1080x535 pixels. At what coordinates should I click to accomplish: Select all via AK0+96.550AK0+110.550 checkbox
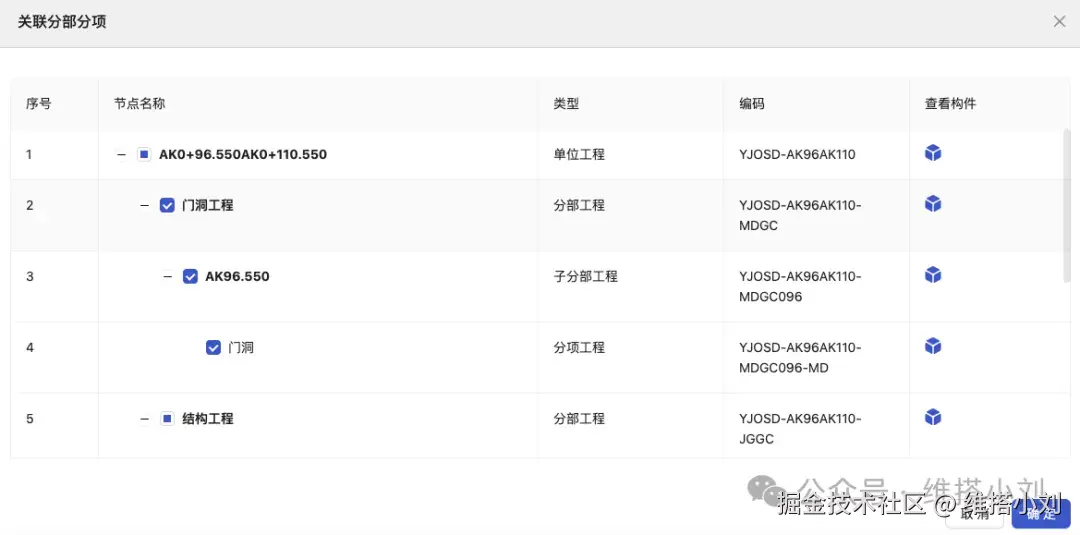(x=144, y=154)
